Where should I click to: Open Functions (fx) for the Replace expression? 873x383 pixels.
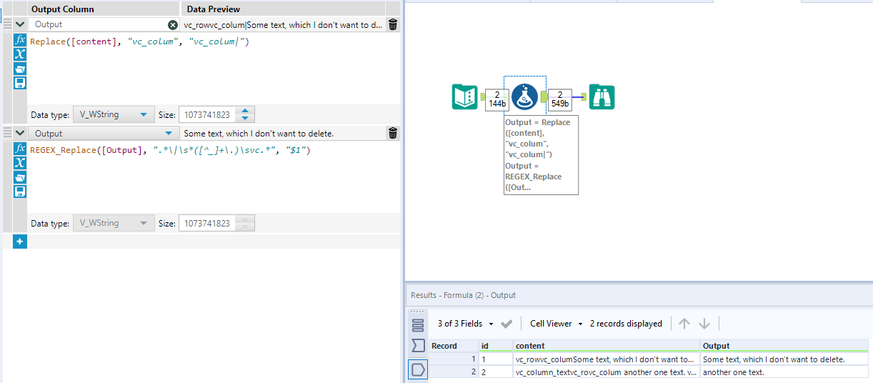[20, 40]
